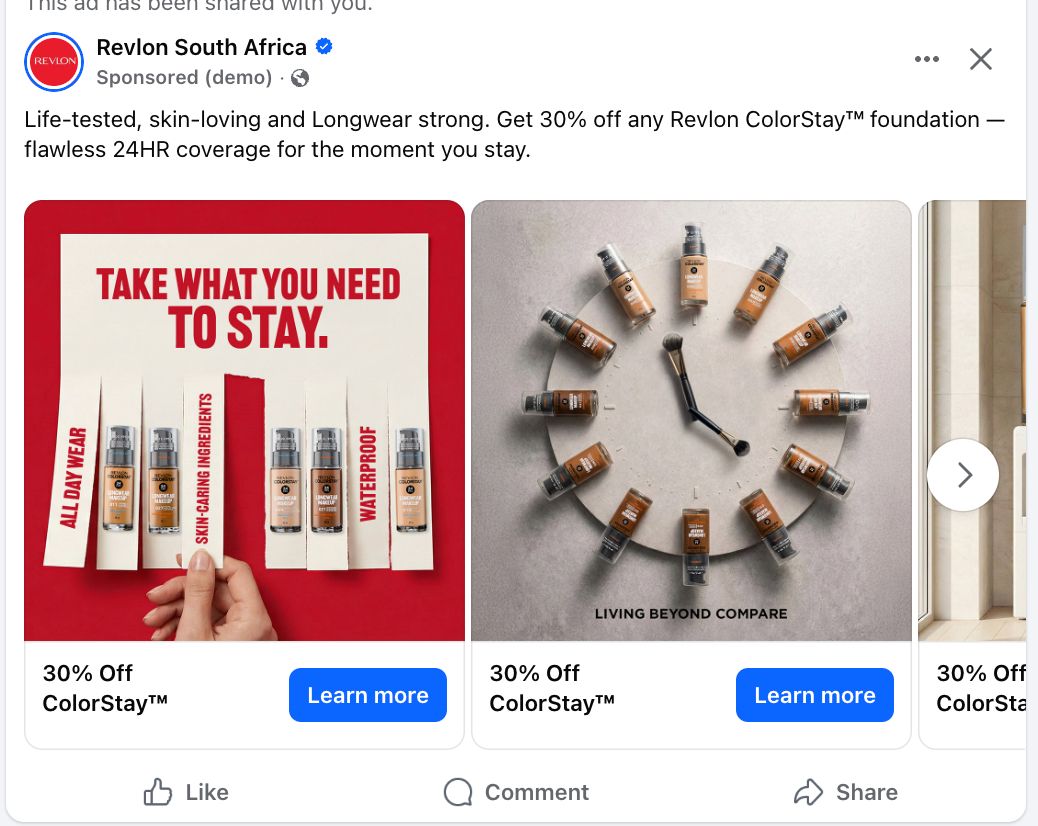Click the Sponsored (demo) label

point(184,77)
